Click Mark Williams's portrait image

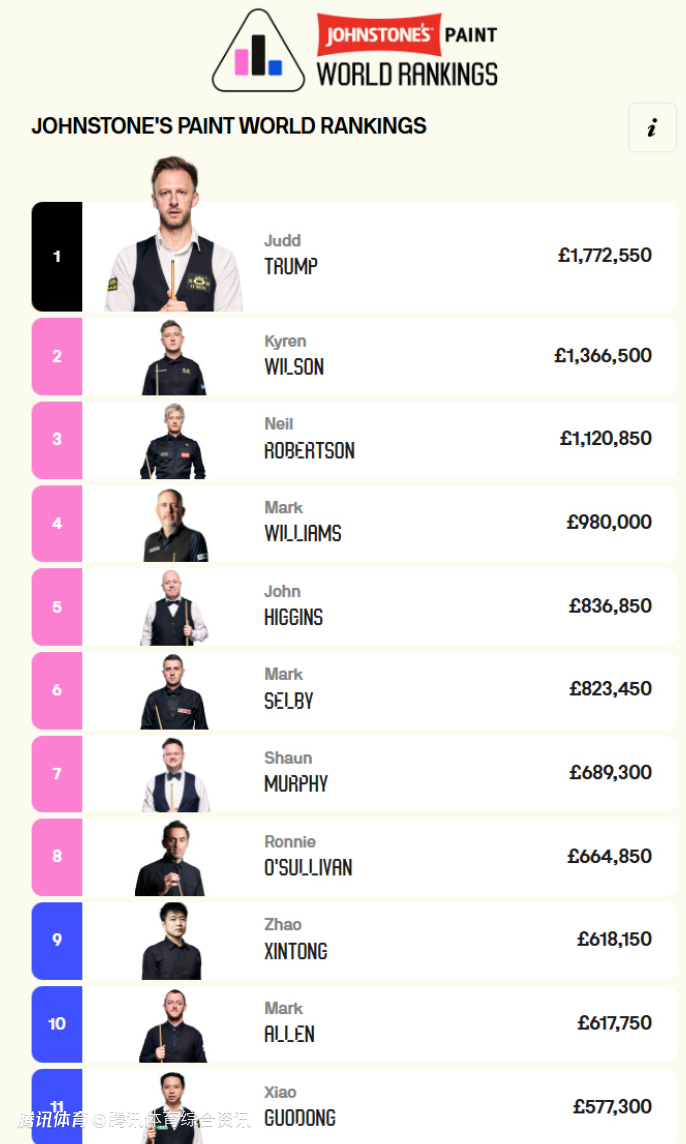pyautogui.click(x=174, y=525)
